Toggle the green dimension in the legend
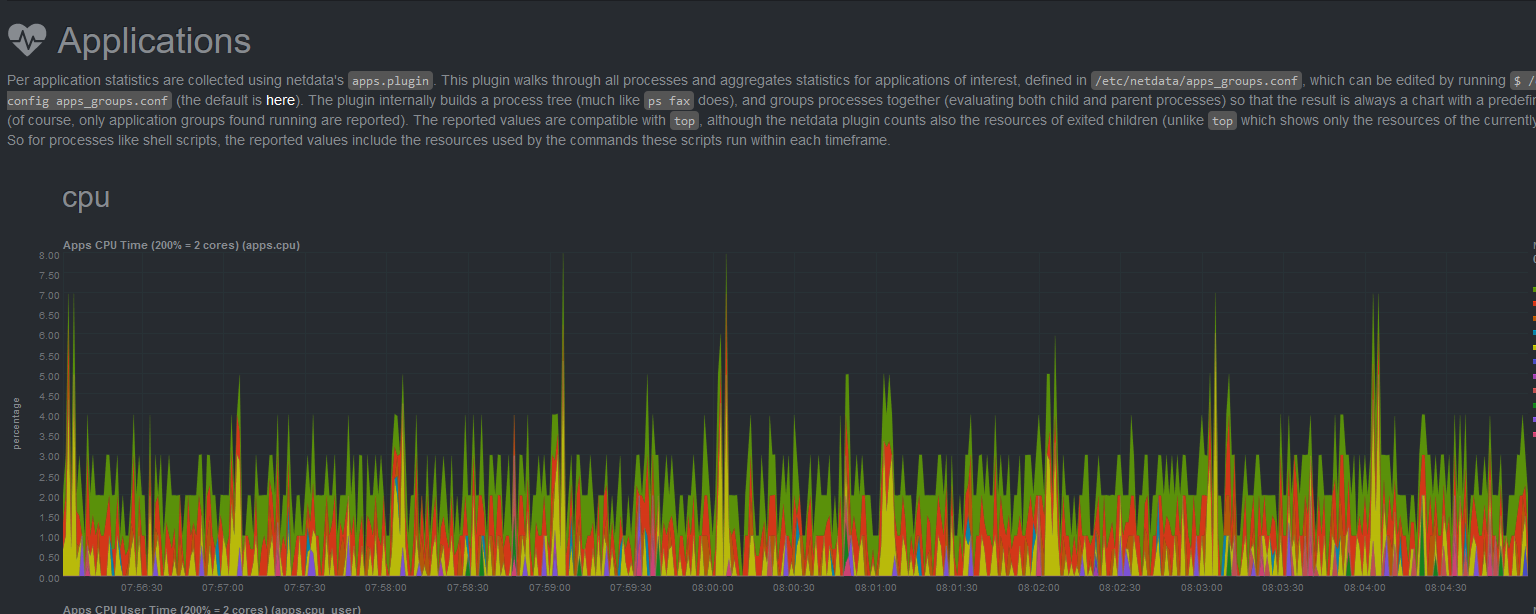Viewport: 1536px width, 614px height. point(1531,289)
